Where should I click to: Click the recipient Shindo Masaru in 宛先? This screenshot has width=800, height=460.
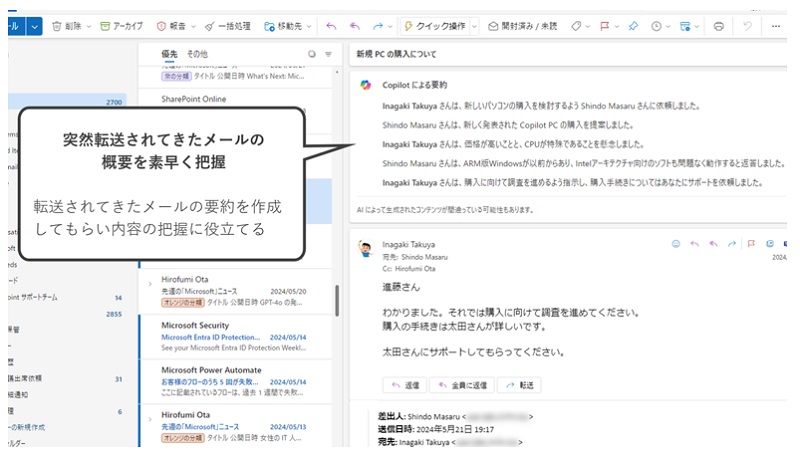424,257
